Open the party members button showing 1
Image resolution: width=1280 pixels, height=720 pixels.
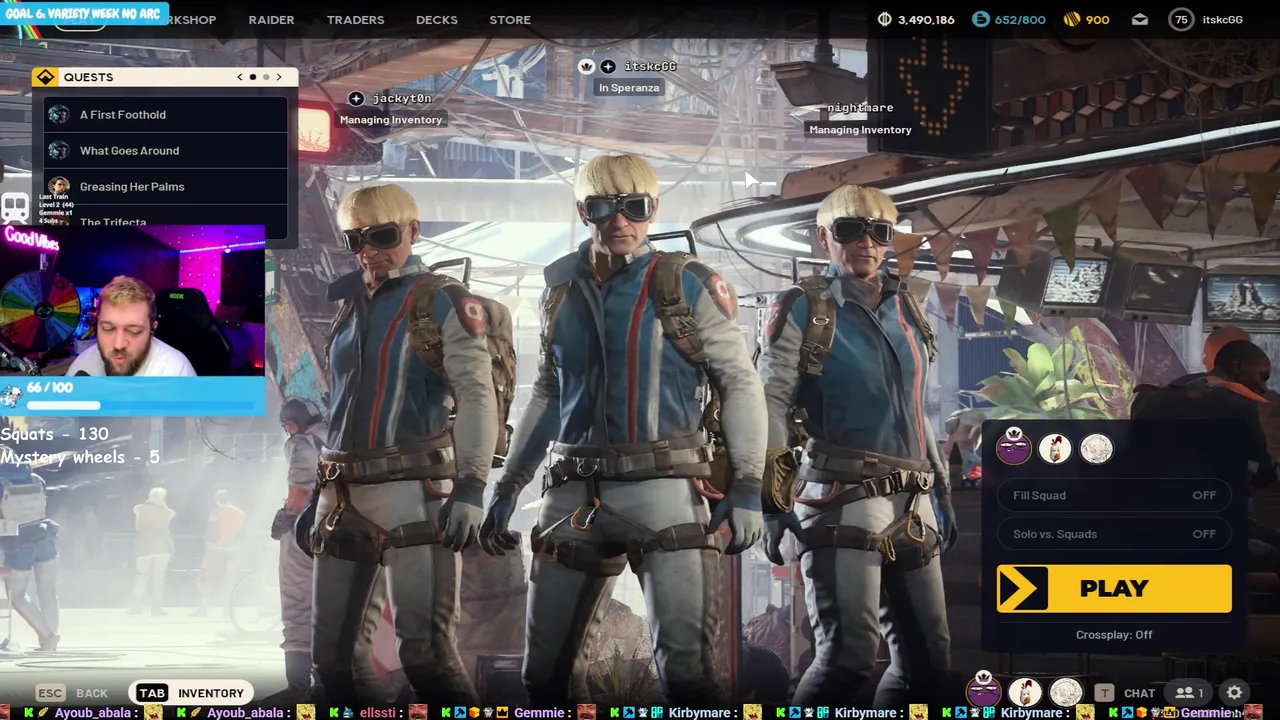click(1188, 693)
